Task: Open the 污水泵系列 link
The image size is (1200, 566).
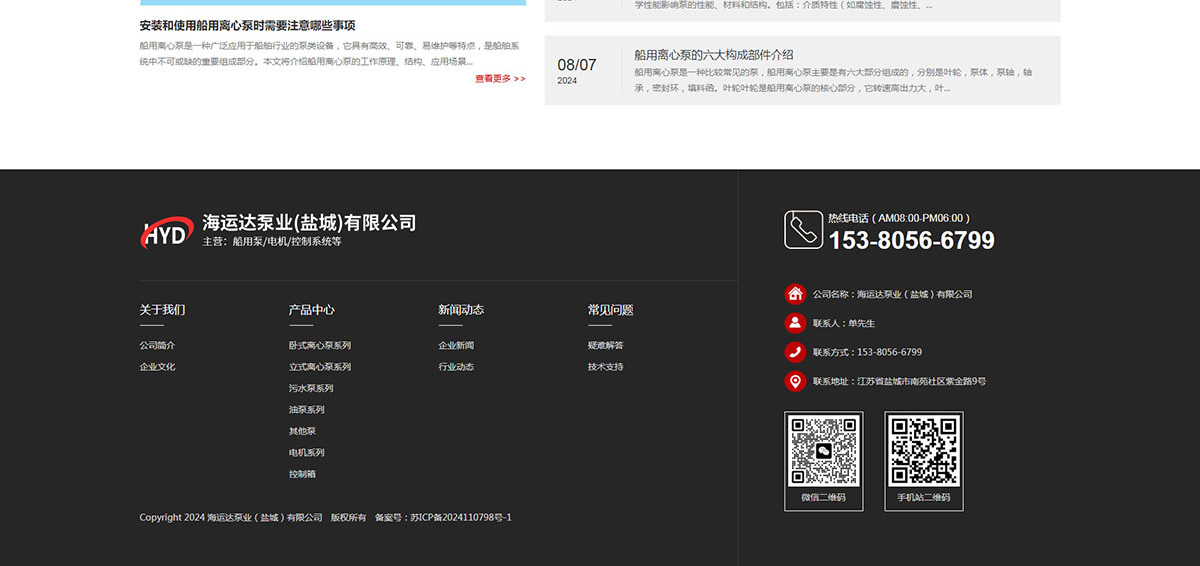Action: (x=311, y=388)
